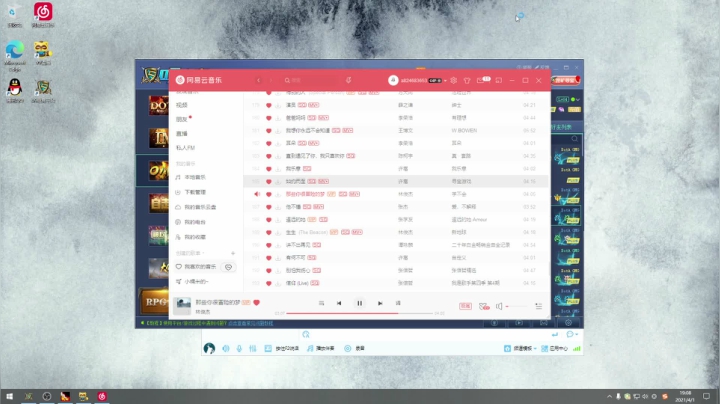Image resolution: width=720 pixels, height=404 pixels.
Task: Add a new playlist with plus icon
Action: click(233, 253)
